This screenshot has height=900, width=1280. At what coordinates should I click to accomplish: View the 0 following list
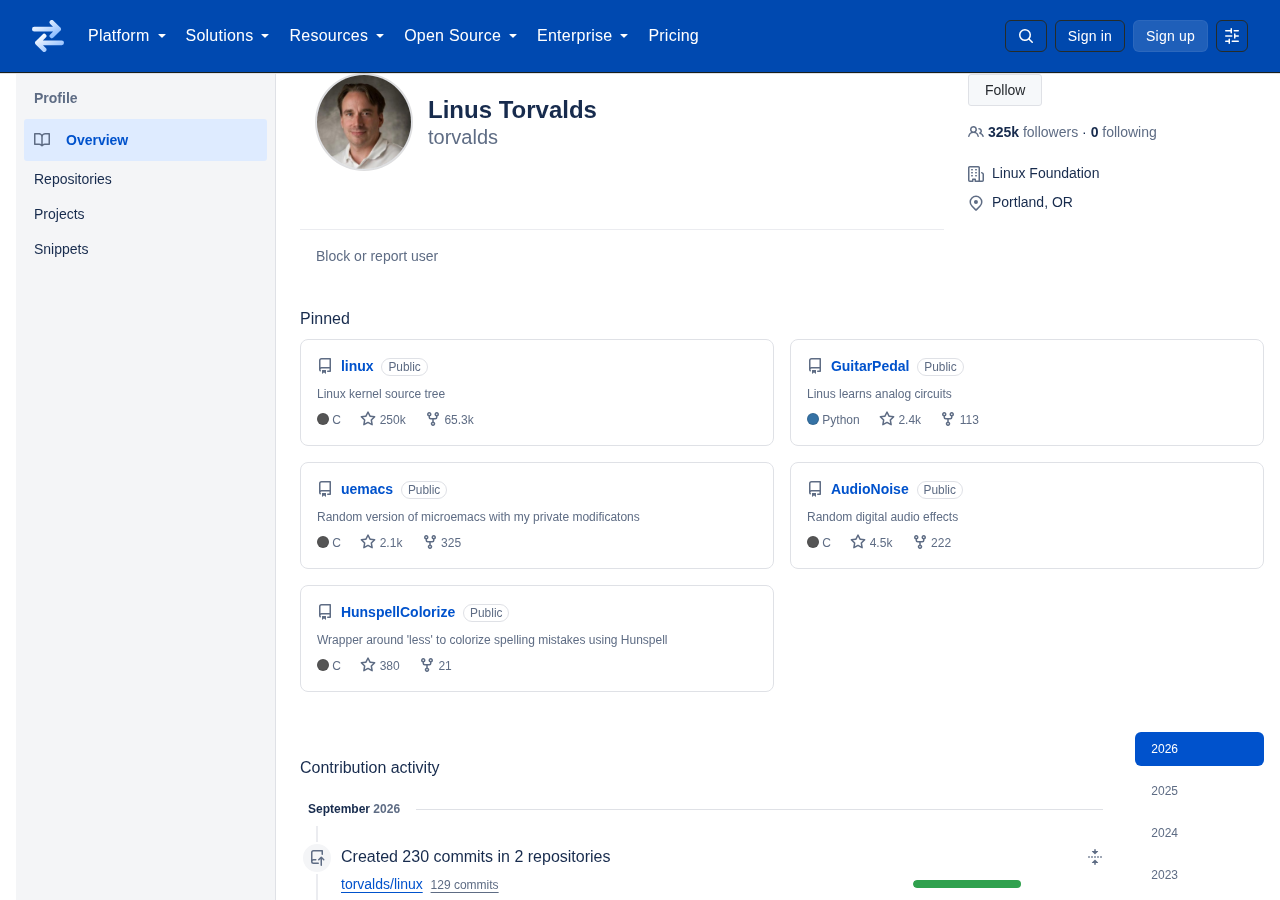(1124, 132)
